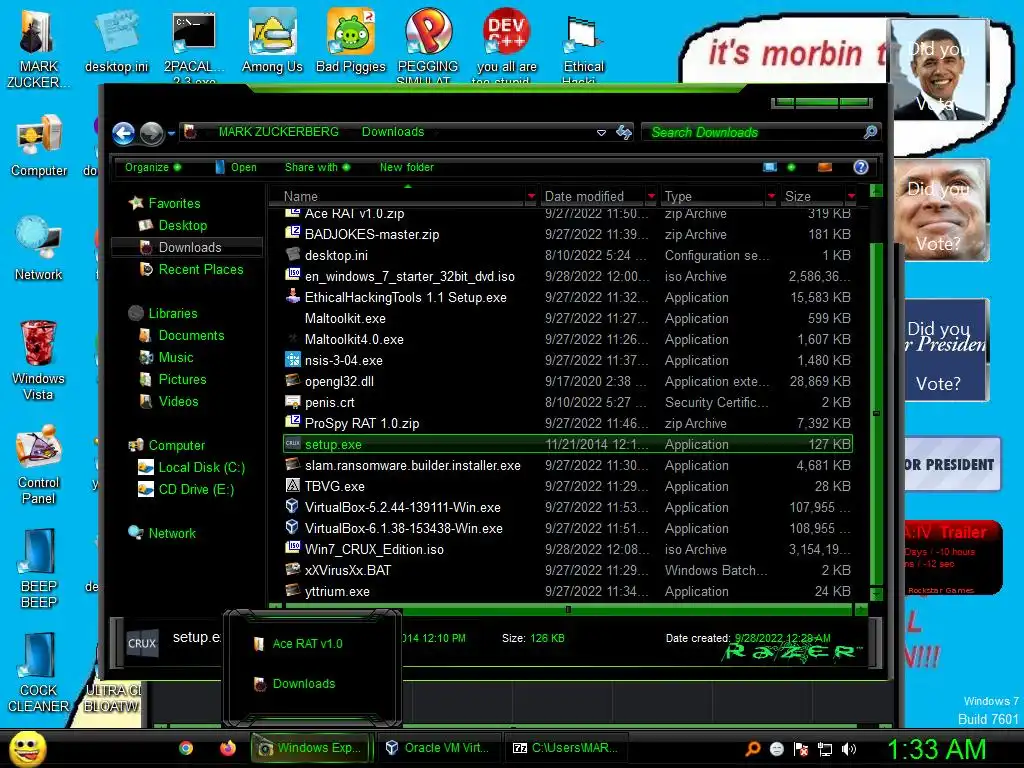Open COCK CLEANER desktop icon

pos(38,673)
